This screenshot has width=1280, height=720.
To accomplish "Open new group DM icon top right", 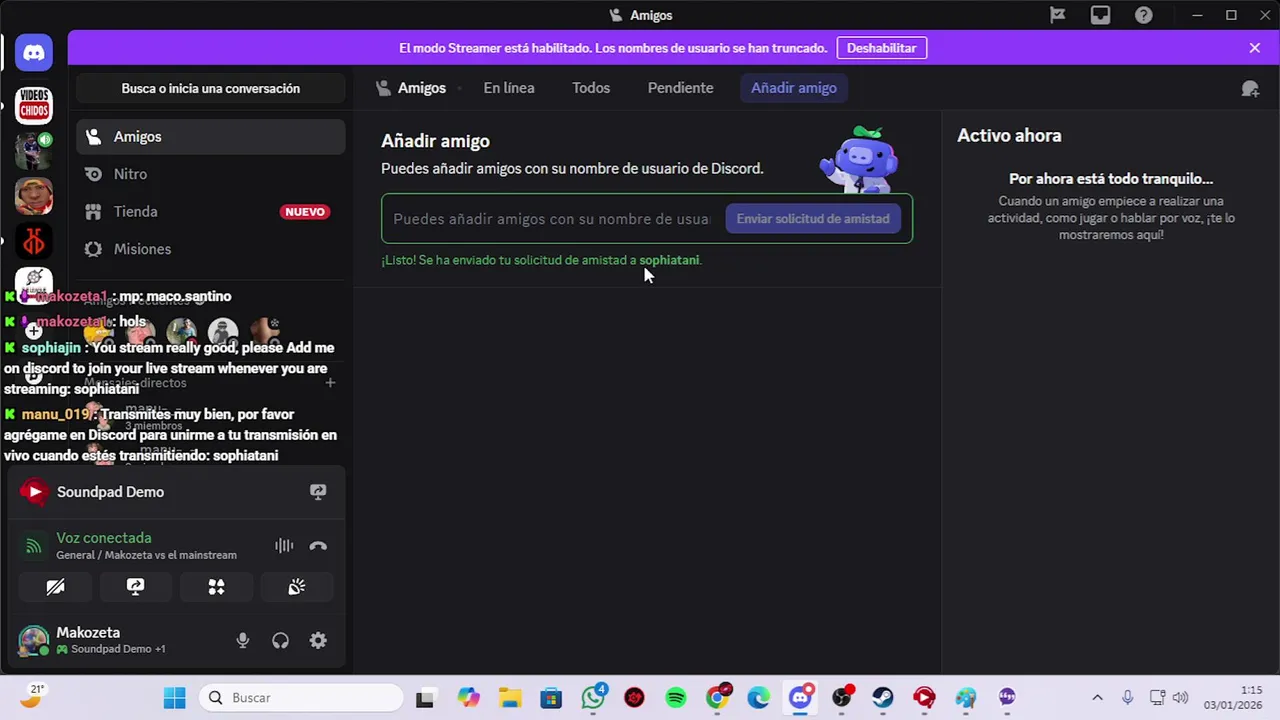I will click(1250, 88).
